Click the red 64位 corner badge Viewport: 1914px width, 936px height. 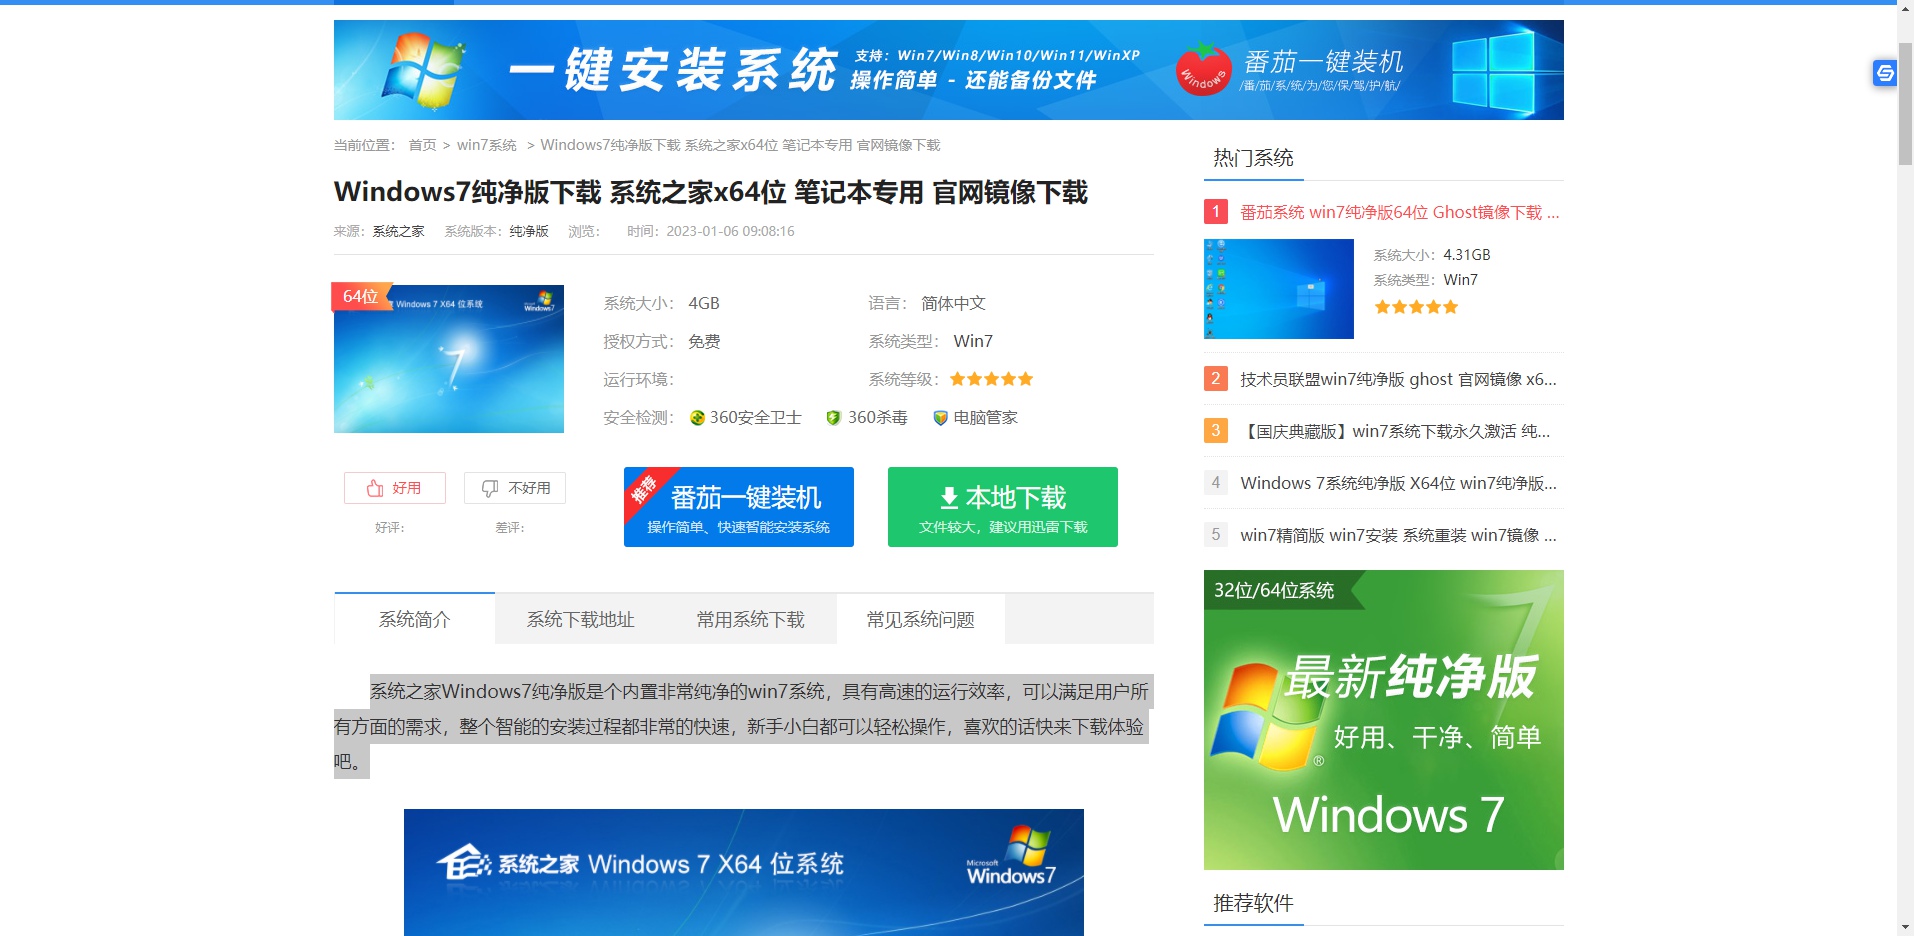361,297
